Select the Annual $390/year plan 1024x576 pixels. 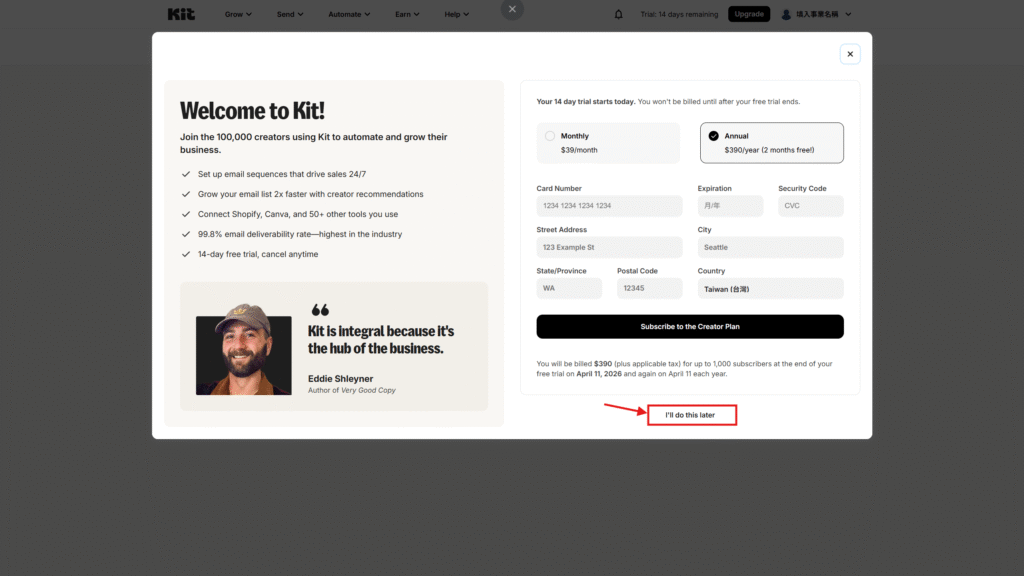tap(771, 142)
